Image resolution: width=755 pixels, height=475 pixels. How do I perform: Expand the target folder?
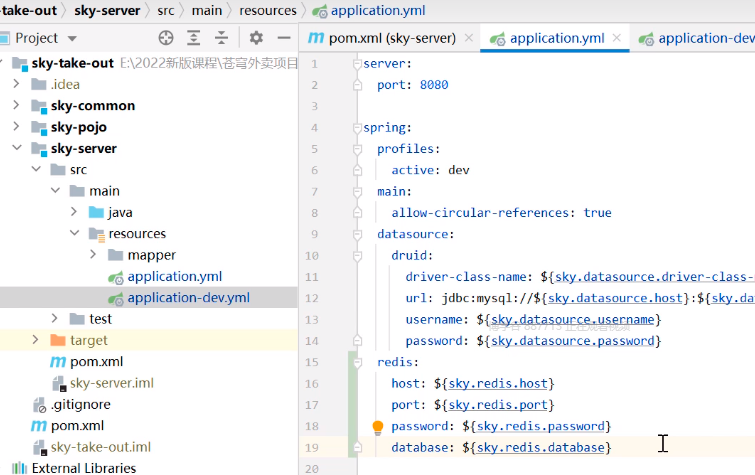pos(35,340)
